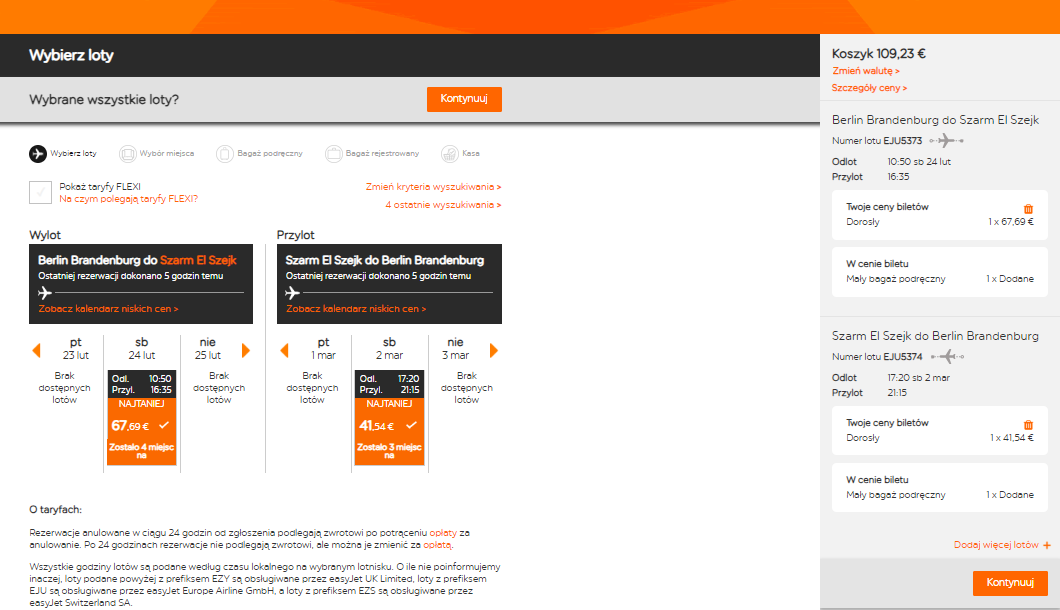Show later outbound dates with right arrow
This screenshot has height=610, width=1060.
[x=246, y=350]
